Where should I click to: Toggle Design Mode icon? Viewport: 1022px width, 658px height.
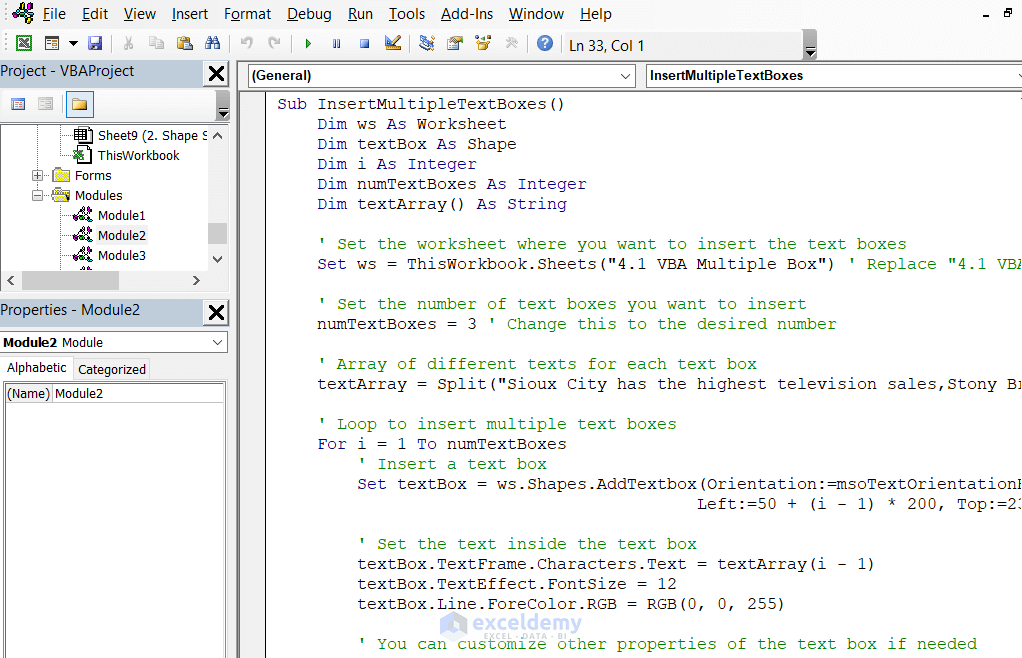coord(392,44)
